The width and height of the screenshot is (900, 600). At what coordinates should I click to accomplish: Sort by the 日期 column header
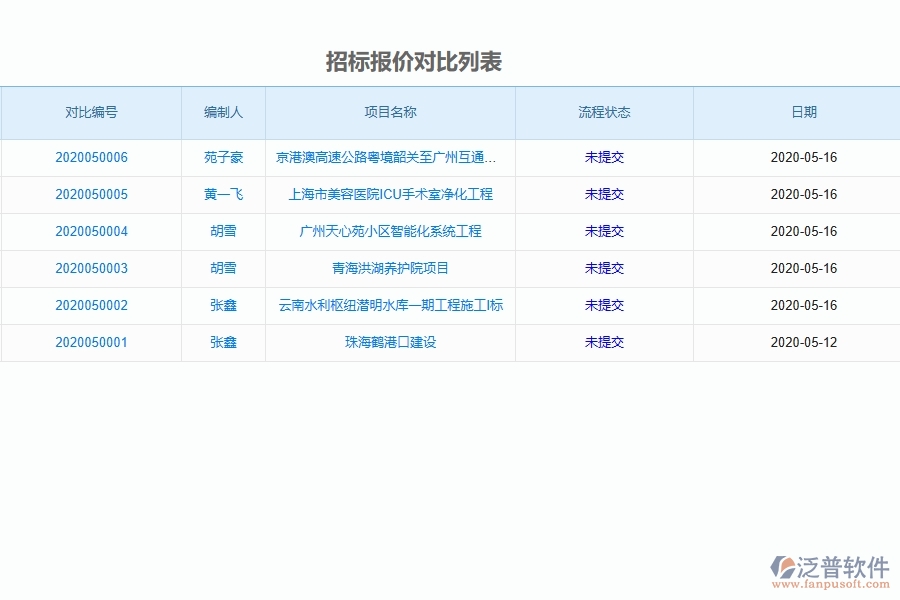[805, 112]
